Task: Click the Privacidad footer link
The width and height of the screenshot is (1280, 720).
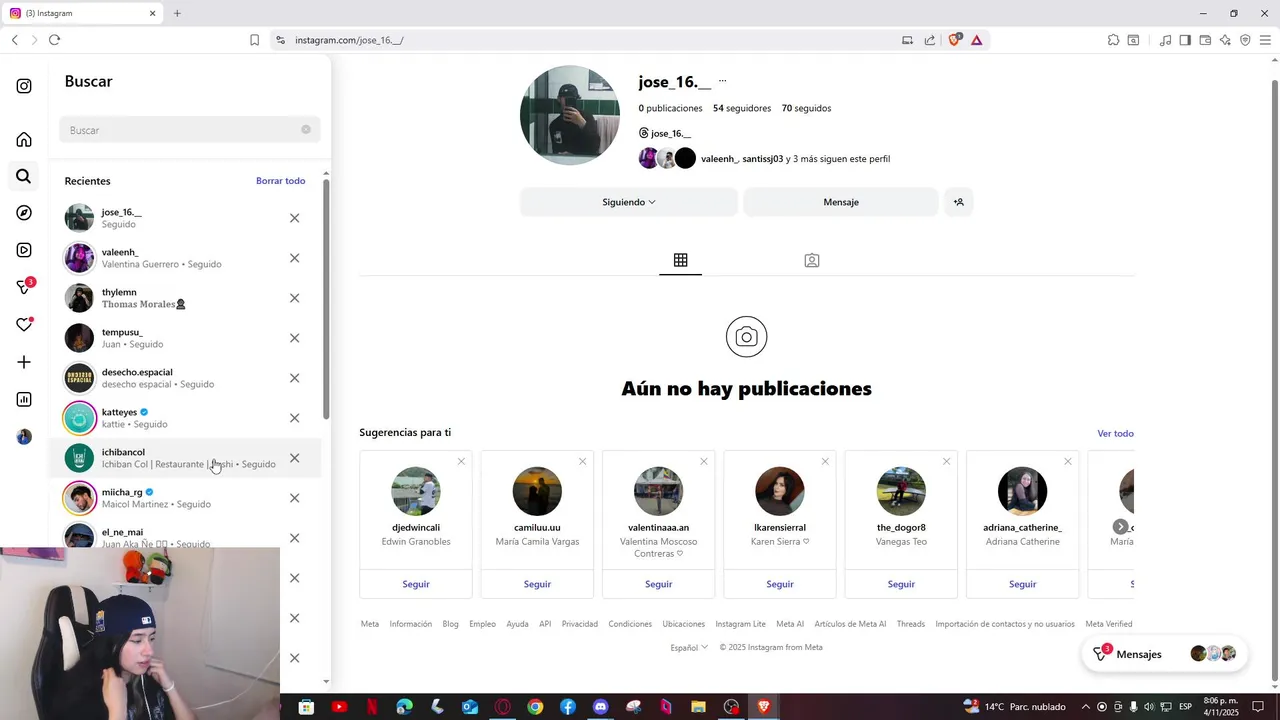Action: pyautogui.click(x=579, y=624)
